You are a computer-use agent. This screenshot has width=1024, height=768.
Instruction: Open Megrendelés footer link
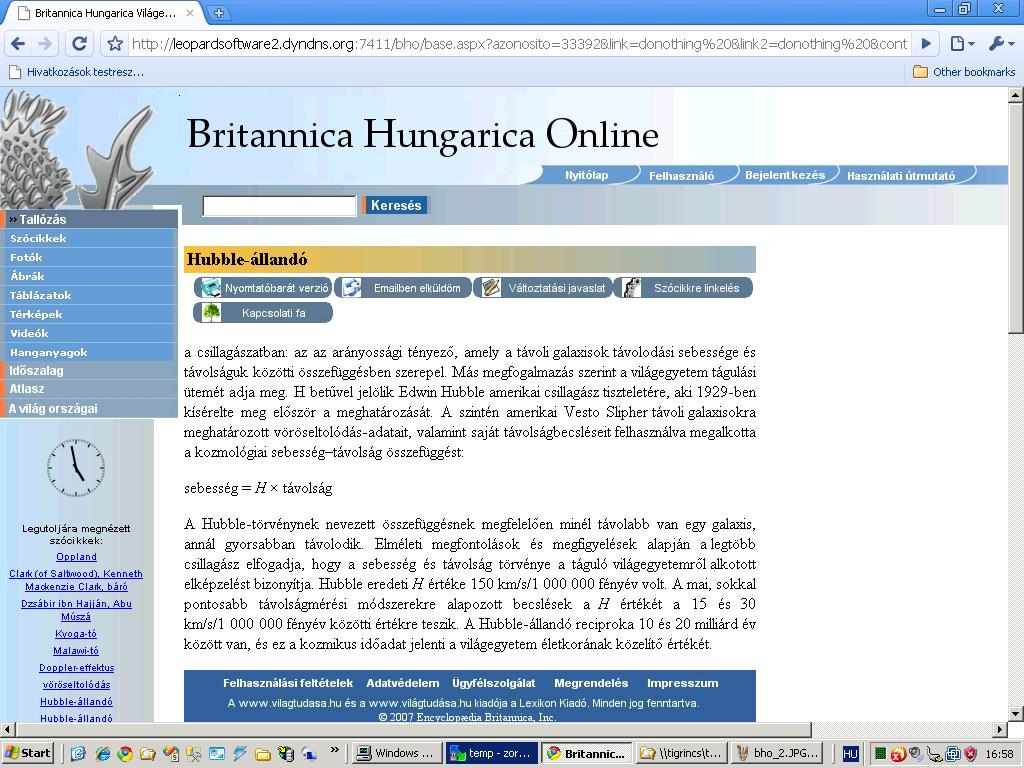[x=591, y=683]
